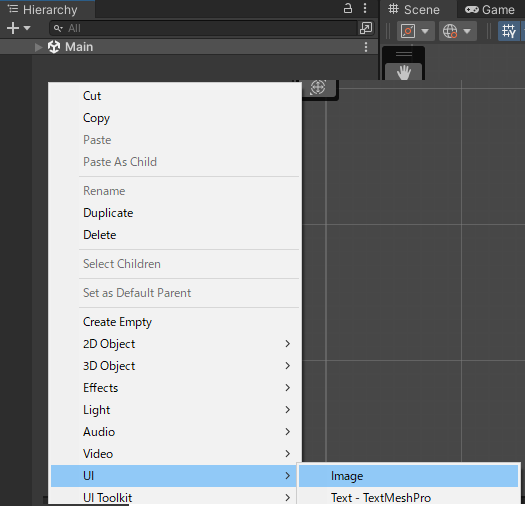Select the Hand view tool

(404, 72)
